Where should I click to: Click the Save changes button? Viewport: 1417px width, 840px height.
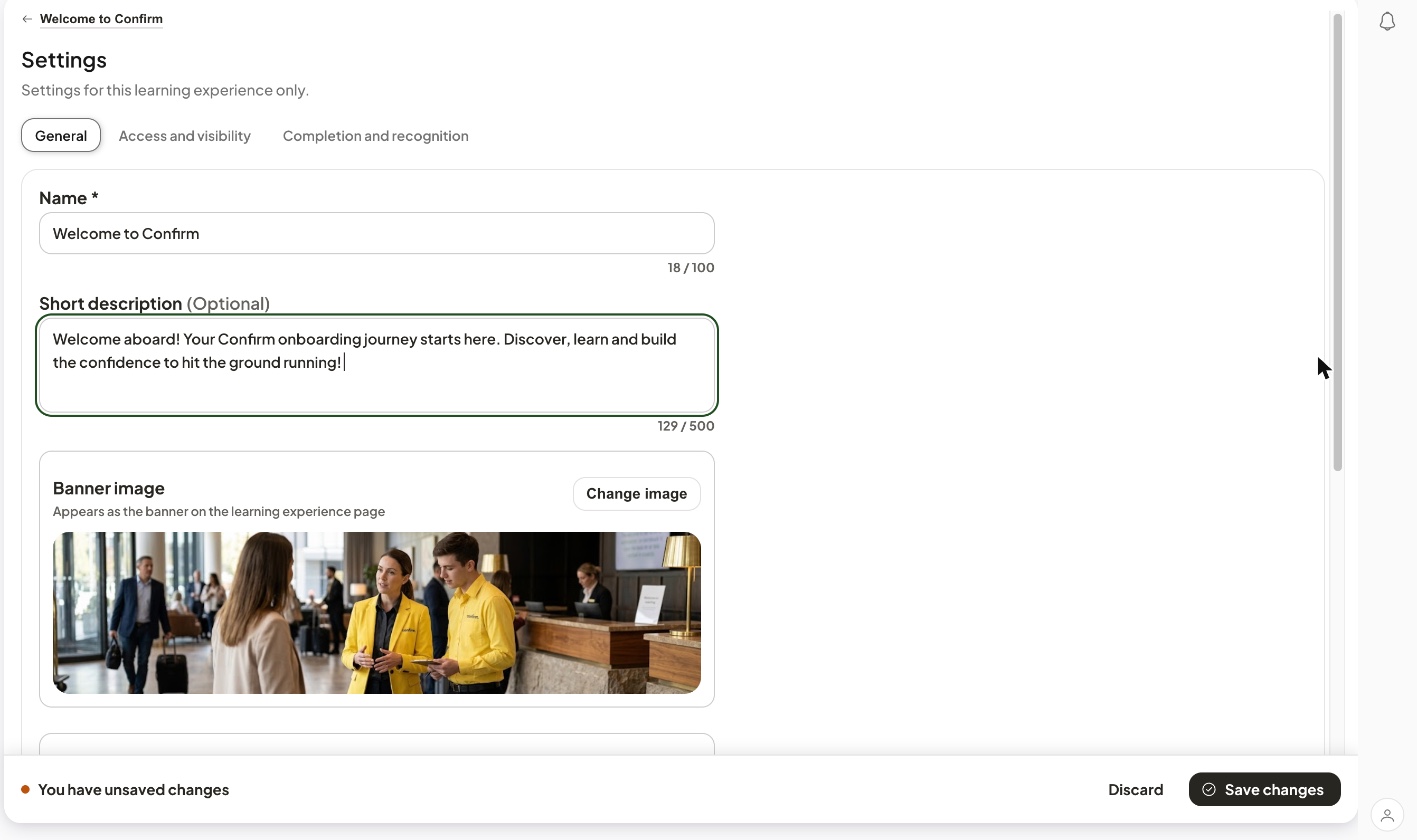coord(1265,790)
